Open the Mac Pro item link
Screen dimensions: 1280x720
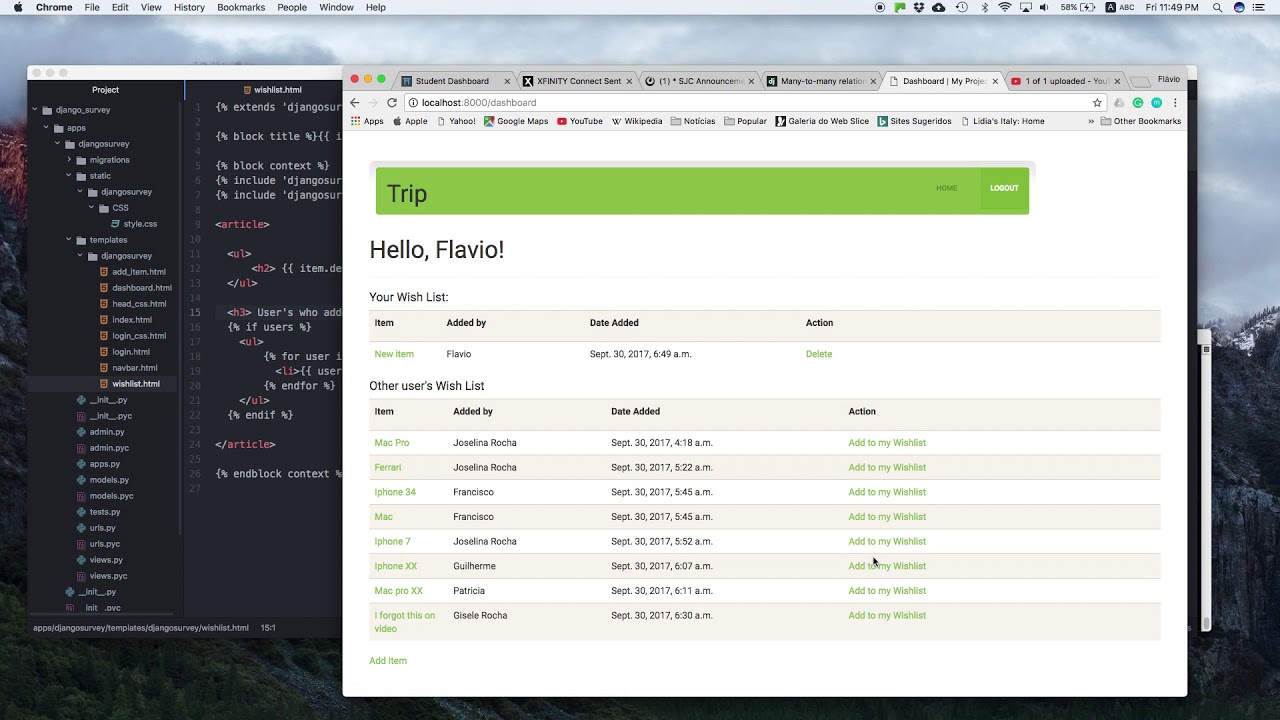pyautogui.click(x=392, y=443)
